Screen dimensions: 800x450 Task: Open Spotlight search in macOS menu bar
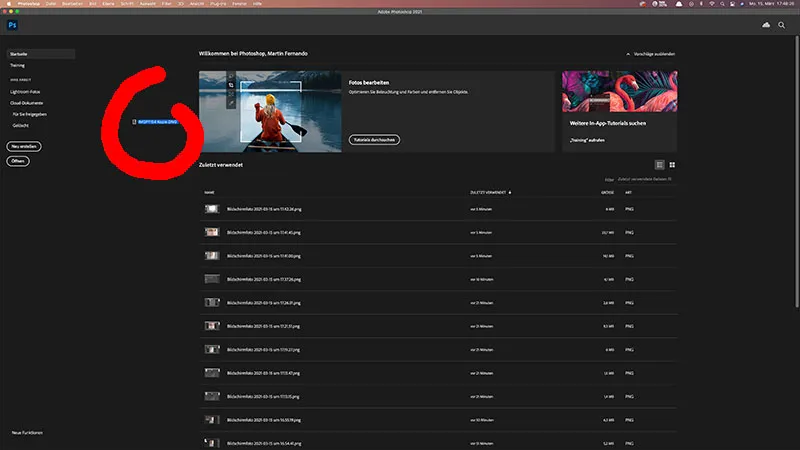coord(722,4)
